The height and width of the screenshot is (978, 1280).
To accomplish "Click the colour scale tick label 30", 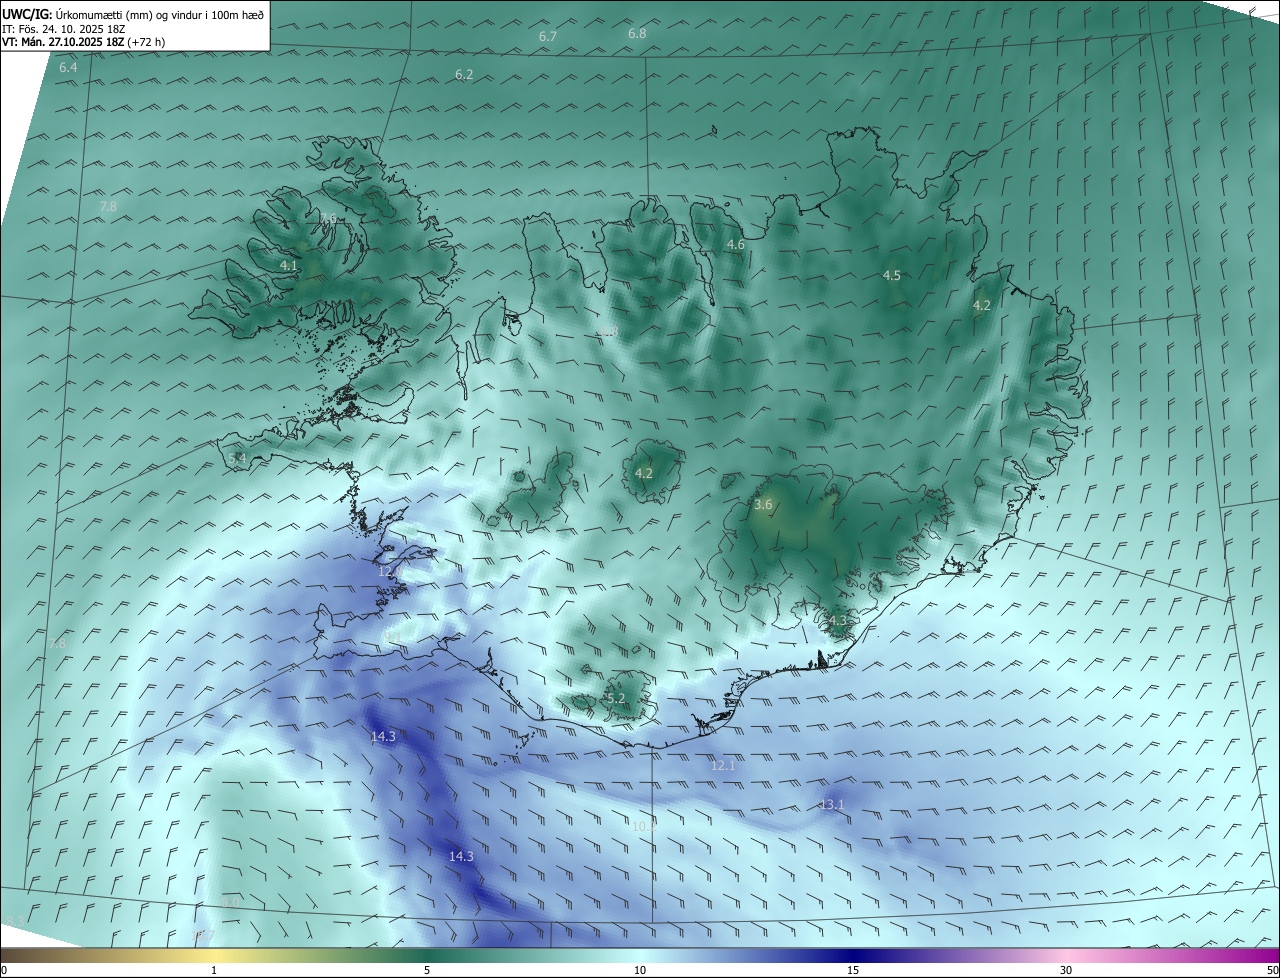I will coord(1066,970).
